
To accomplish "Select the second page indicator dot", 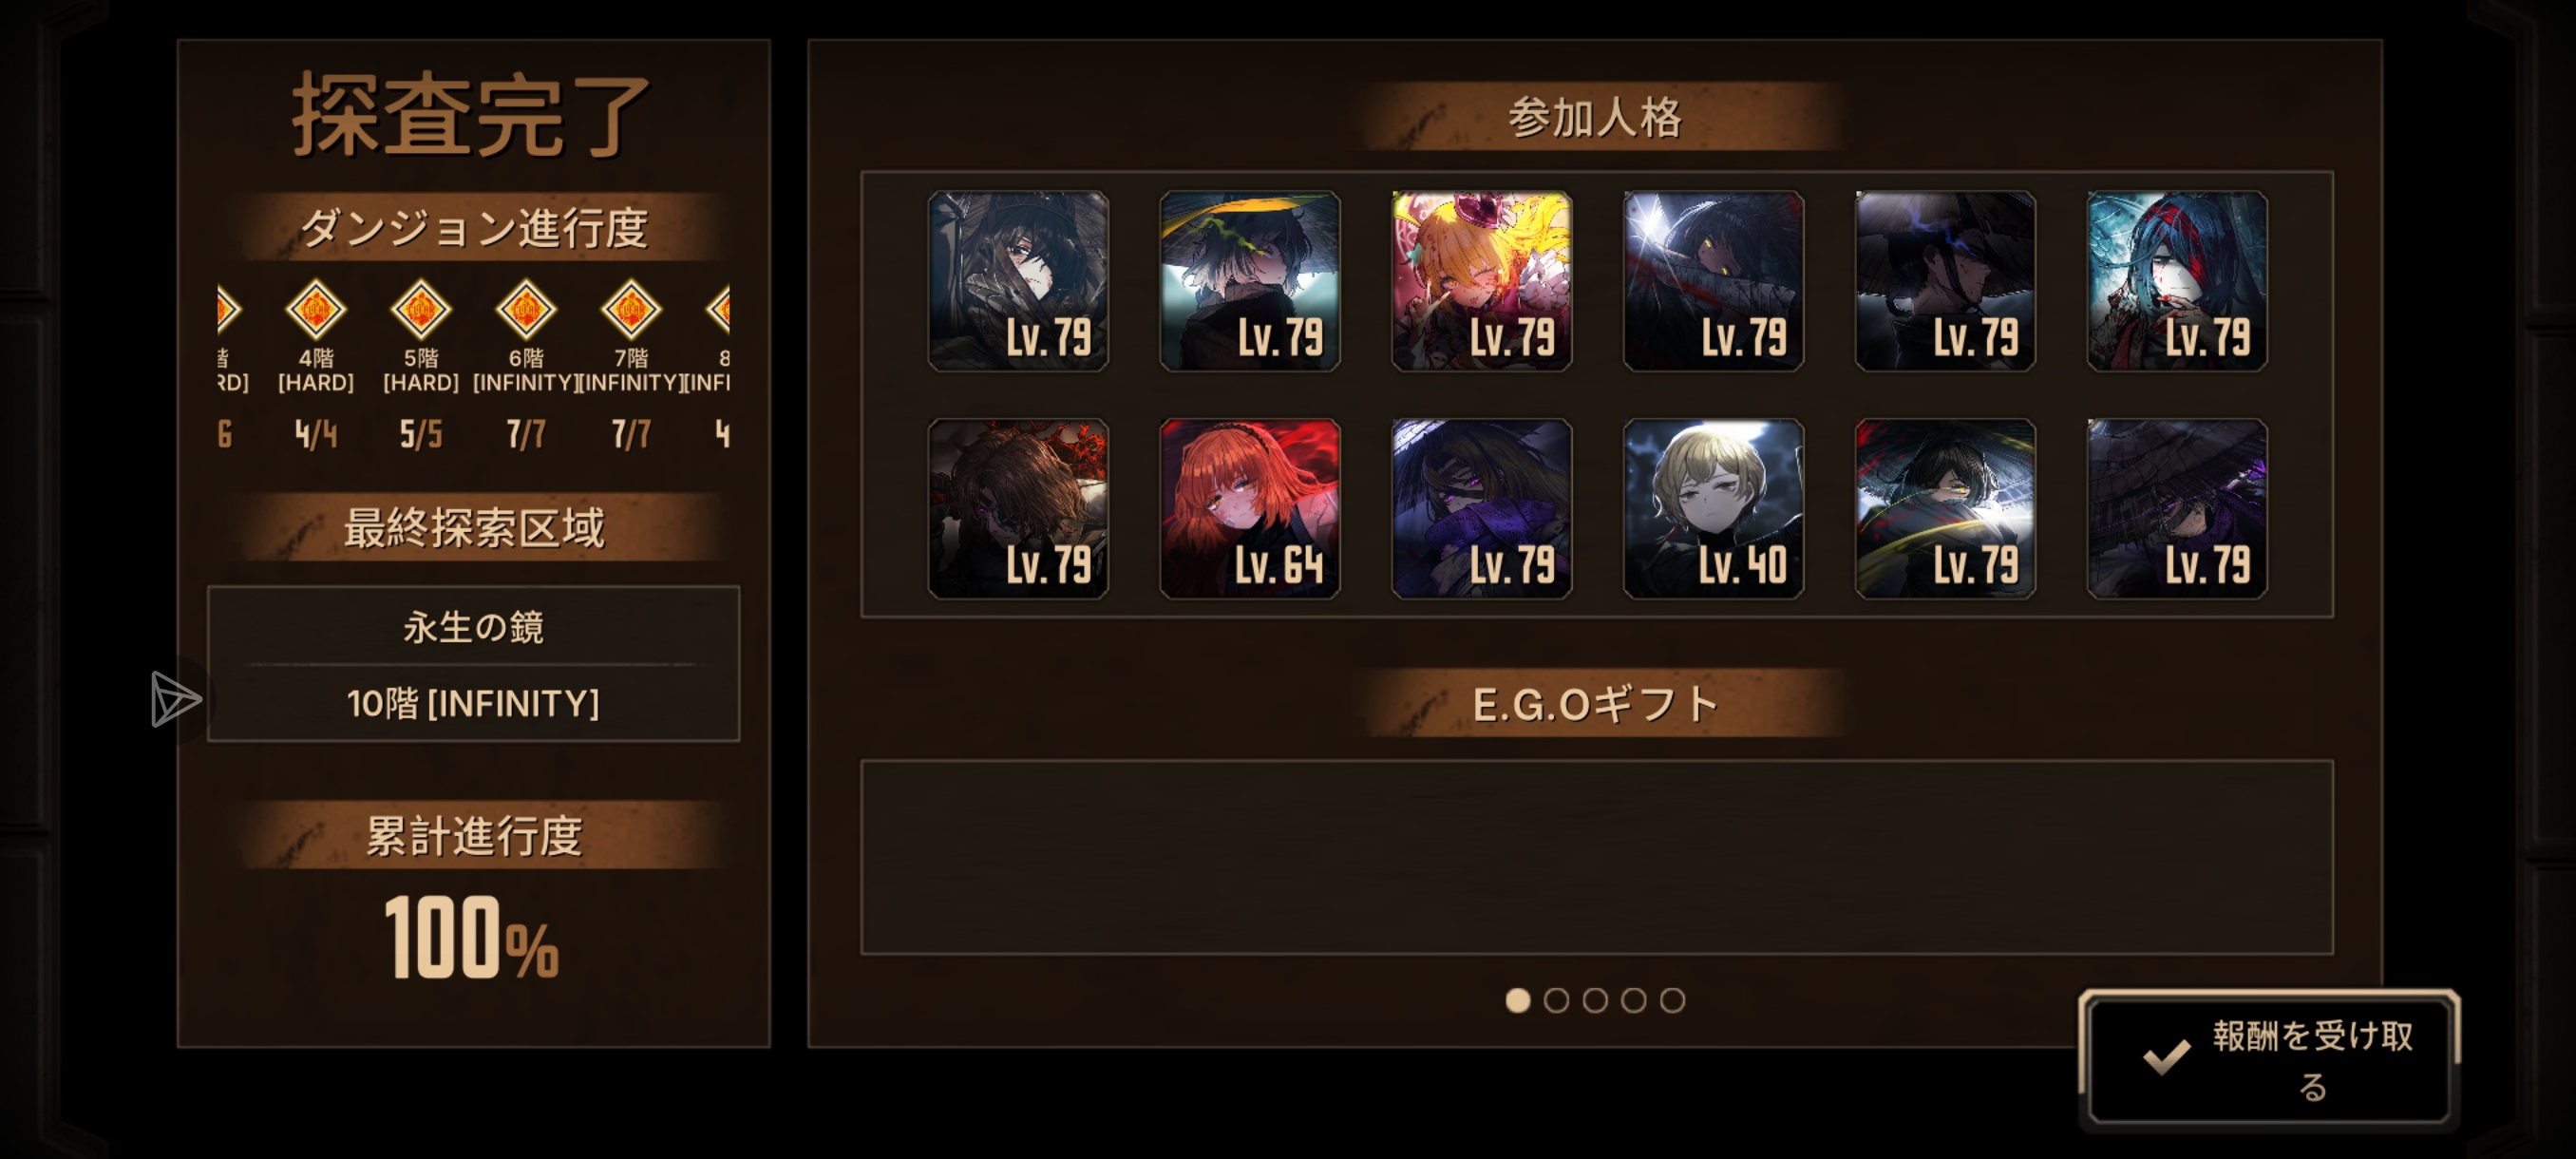I will tap(1556, 1000).
